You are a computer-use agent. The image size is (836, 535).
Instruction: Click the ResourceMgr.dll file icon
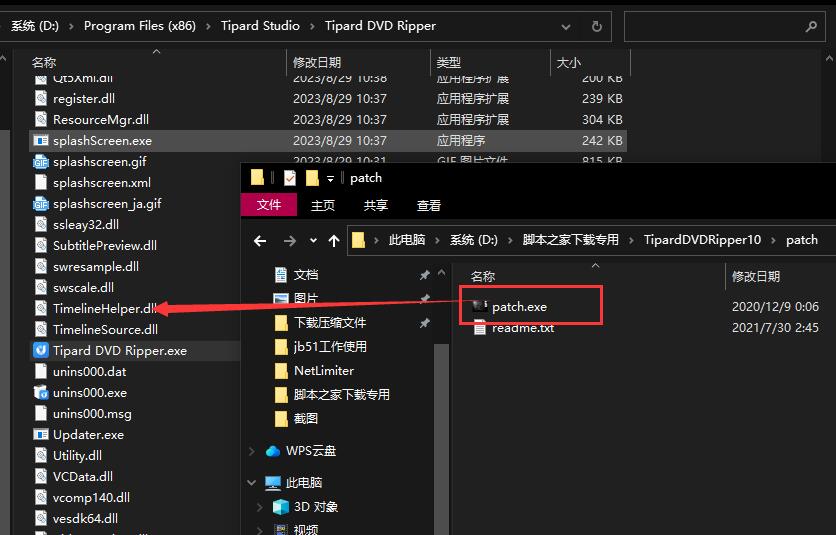coord(41,119)
